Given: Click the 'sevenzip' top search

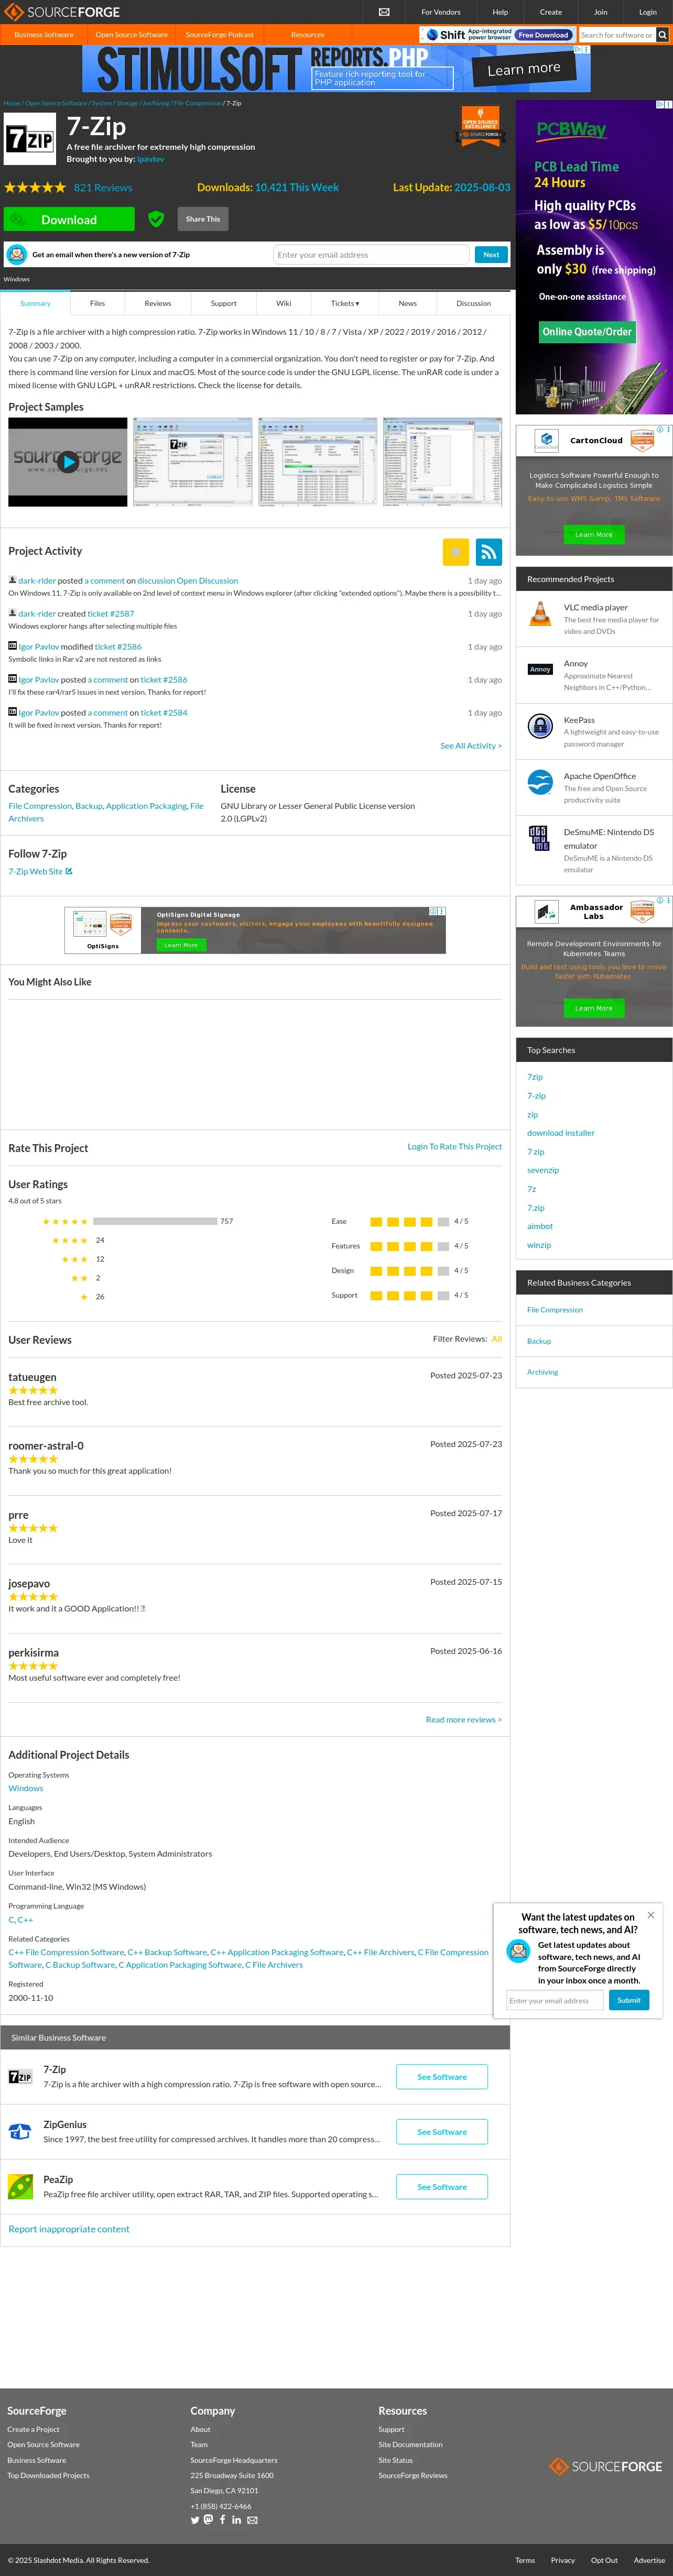Looking at the screenshot, I should (543, 1170).
